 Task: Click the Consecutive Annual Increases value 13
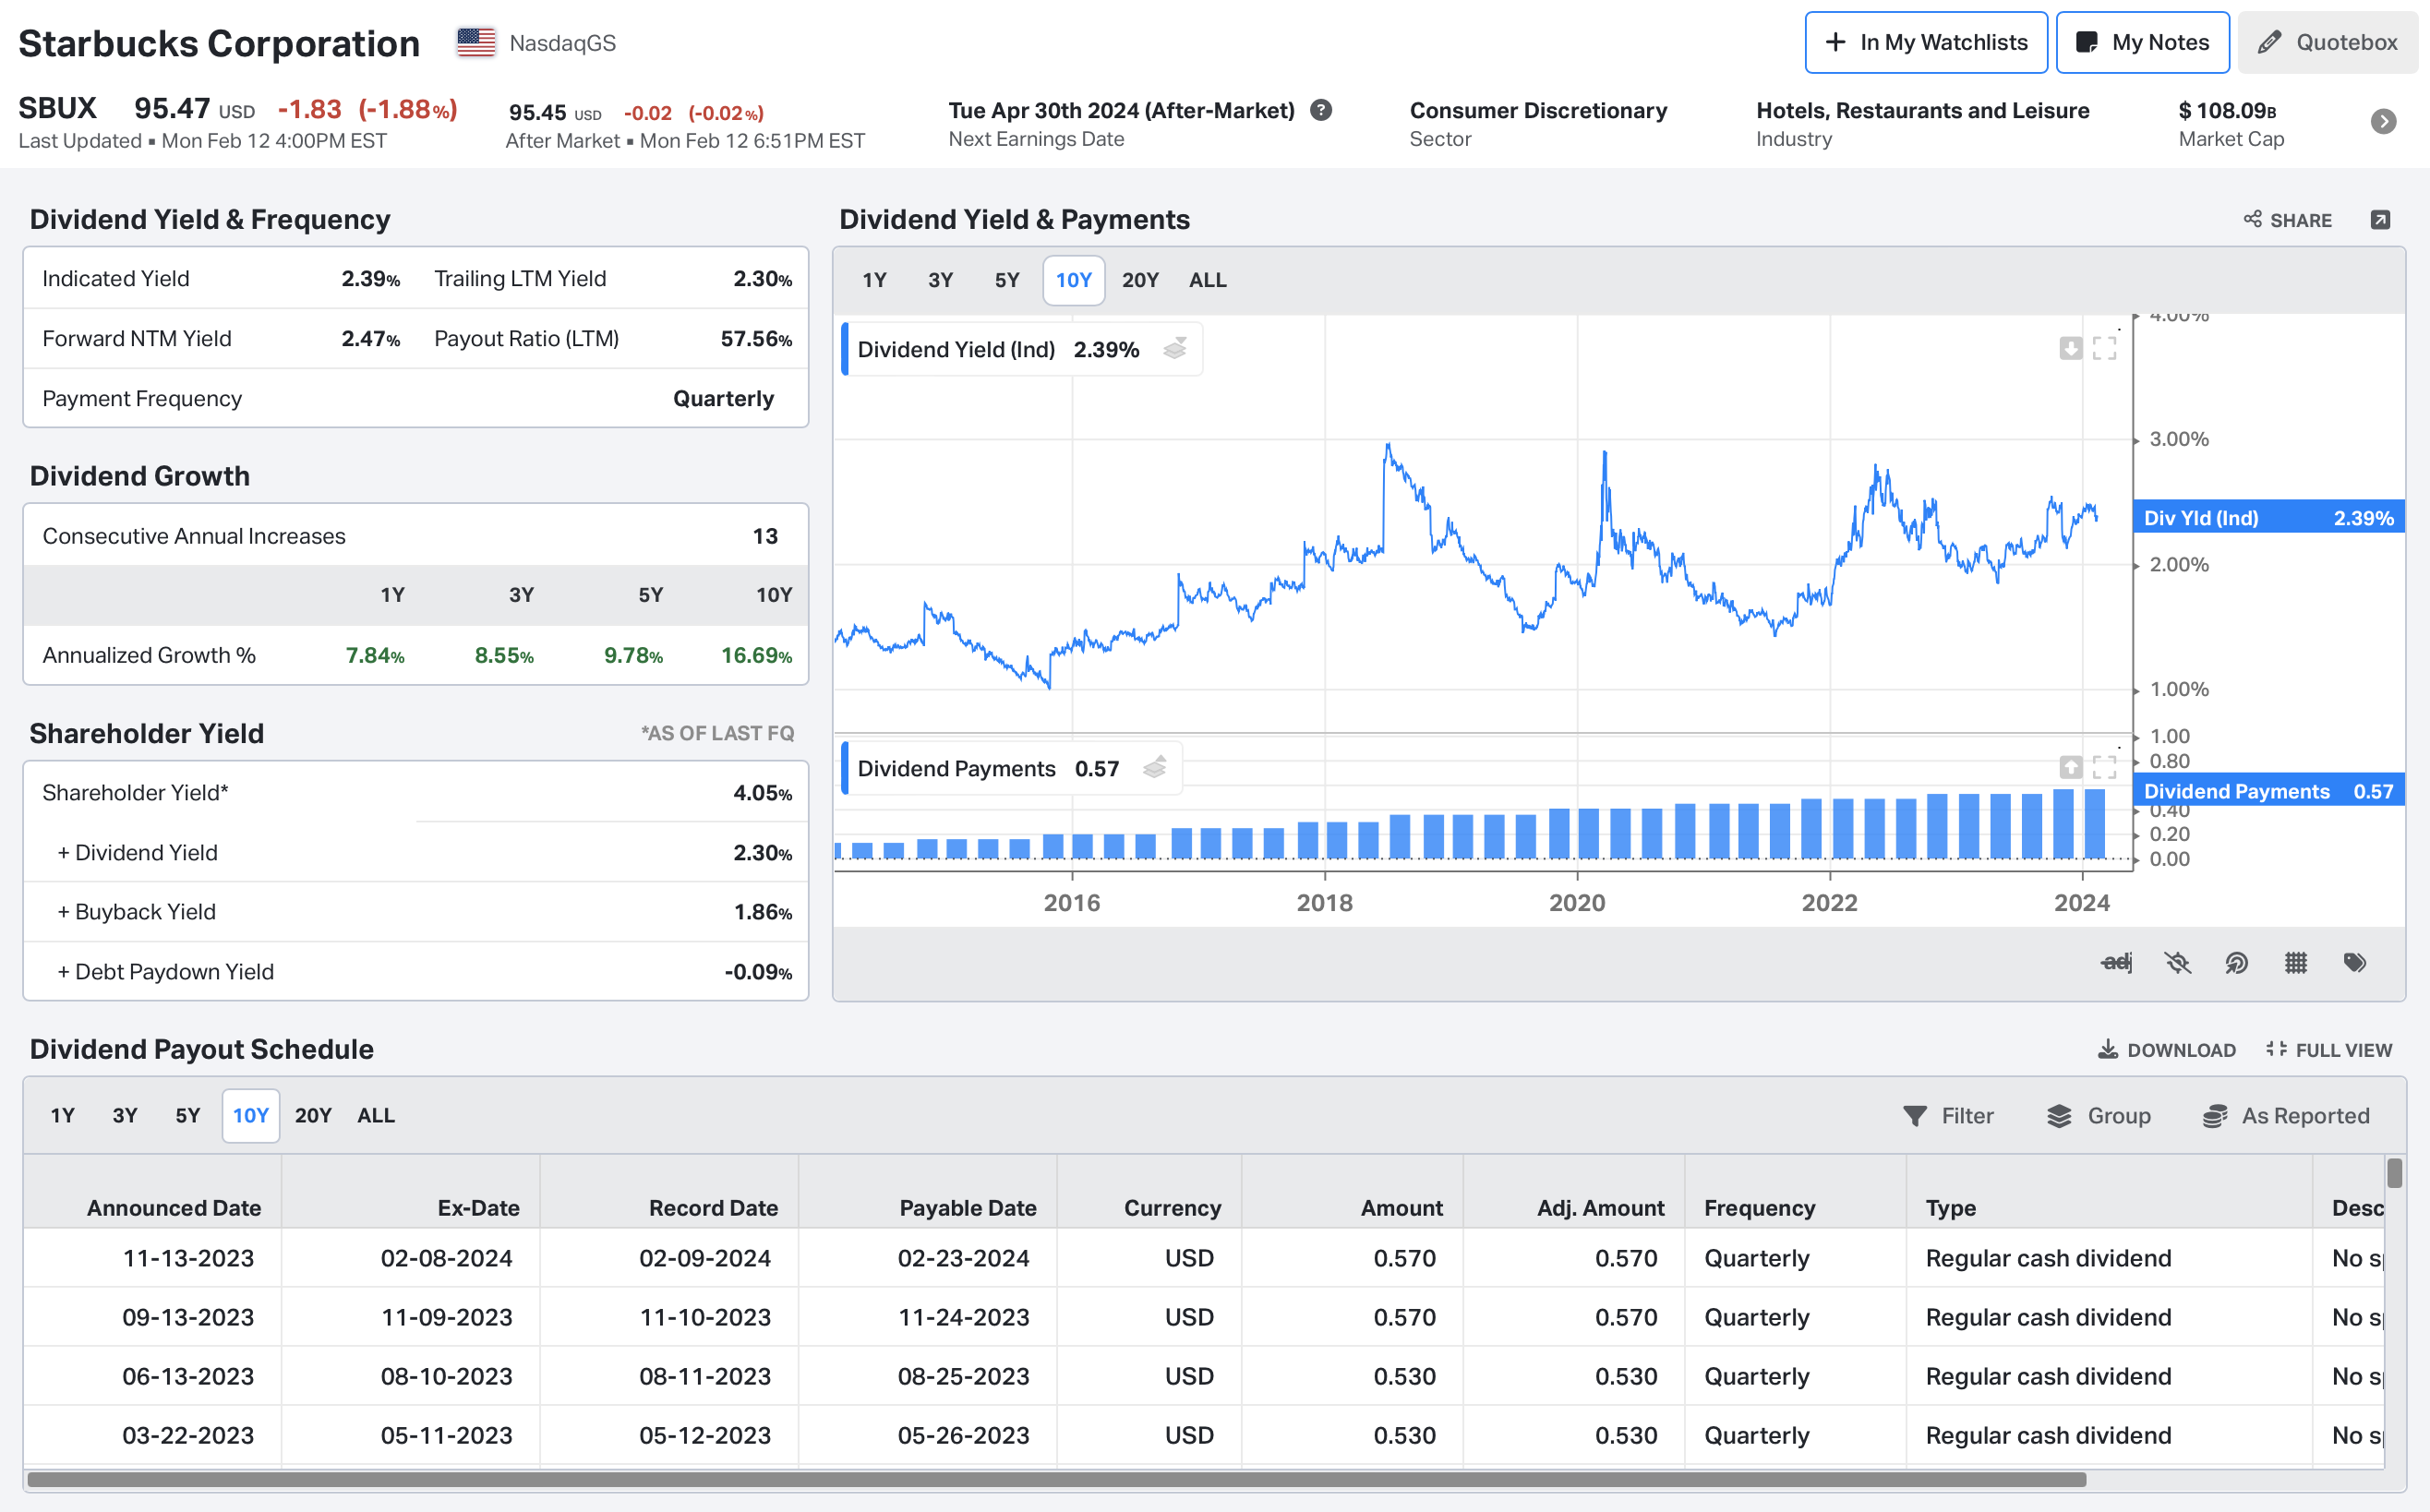point(765,536)
